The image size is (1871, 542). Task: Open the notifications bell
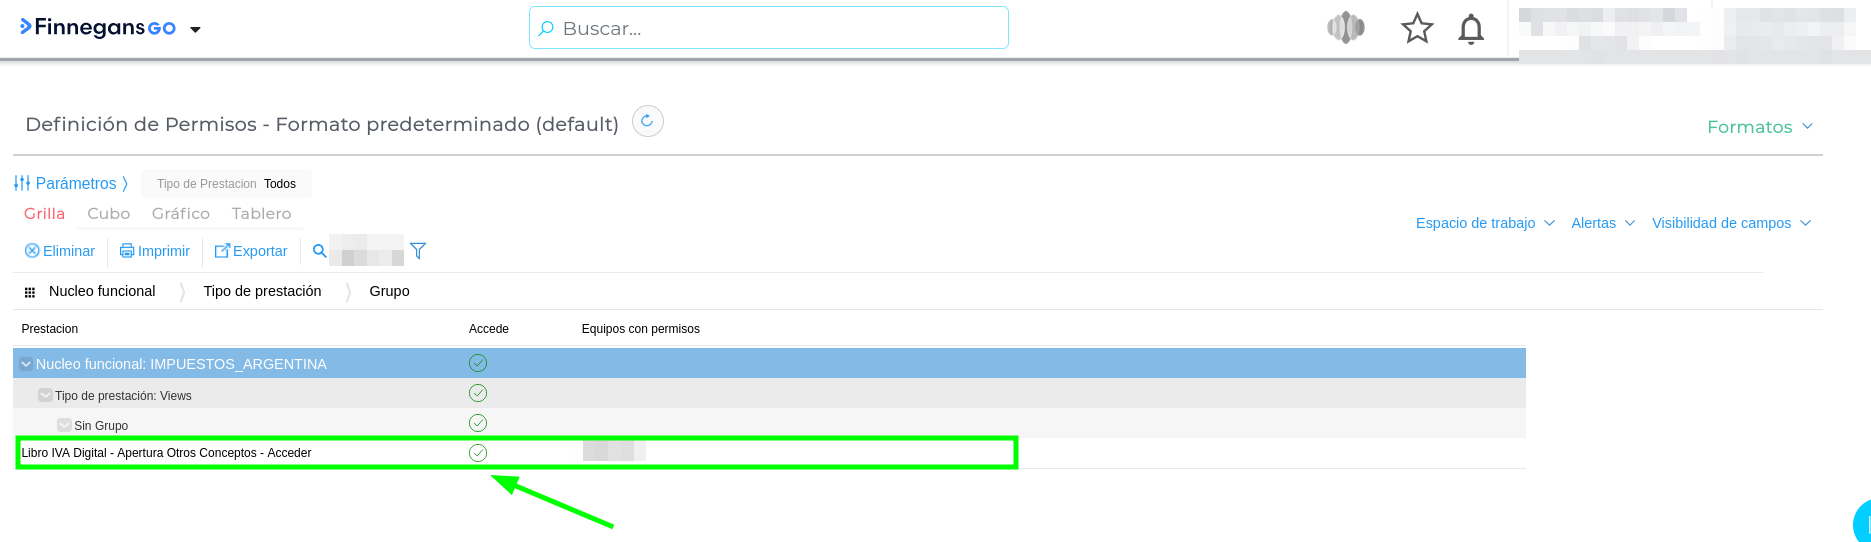[x=1470, y=29]
